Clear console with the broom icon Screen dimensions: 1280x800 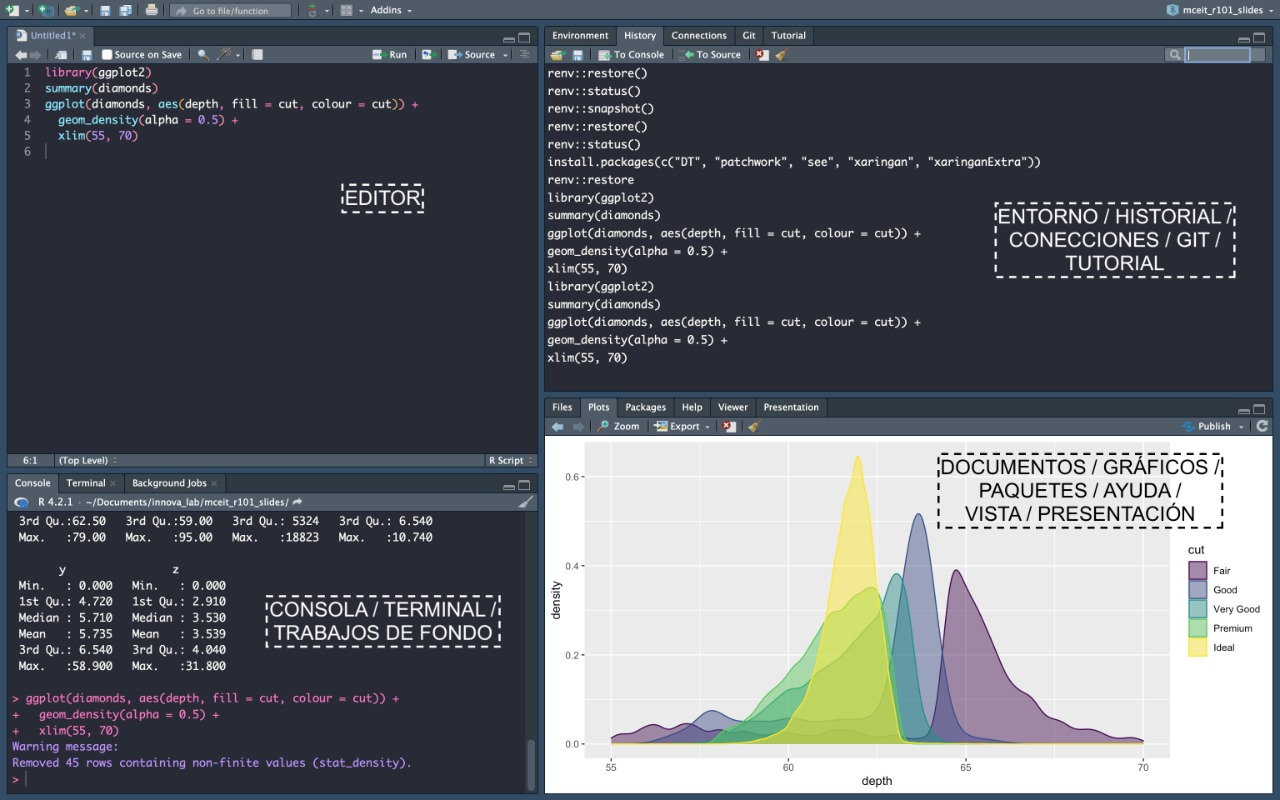point(526,502)
